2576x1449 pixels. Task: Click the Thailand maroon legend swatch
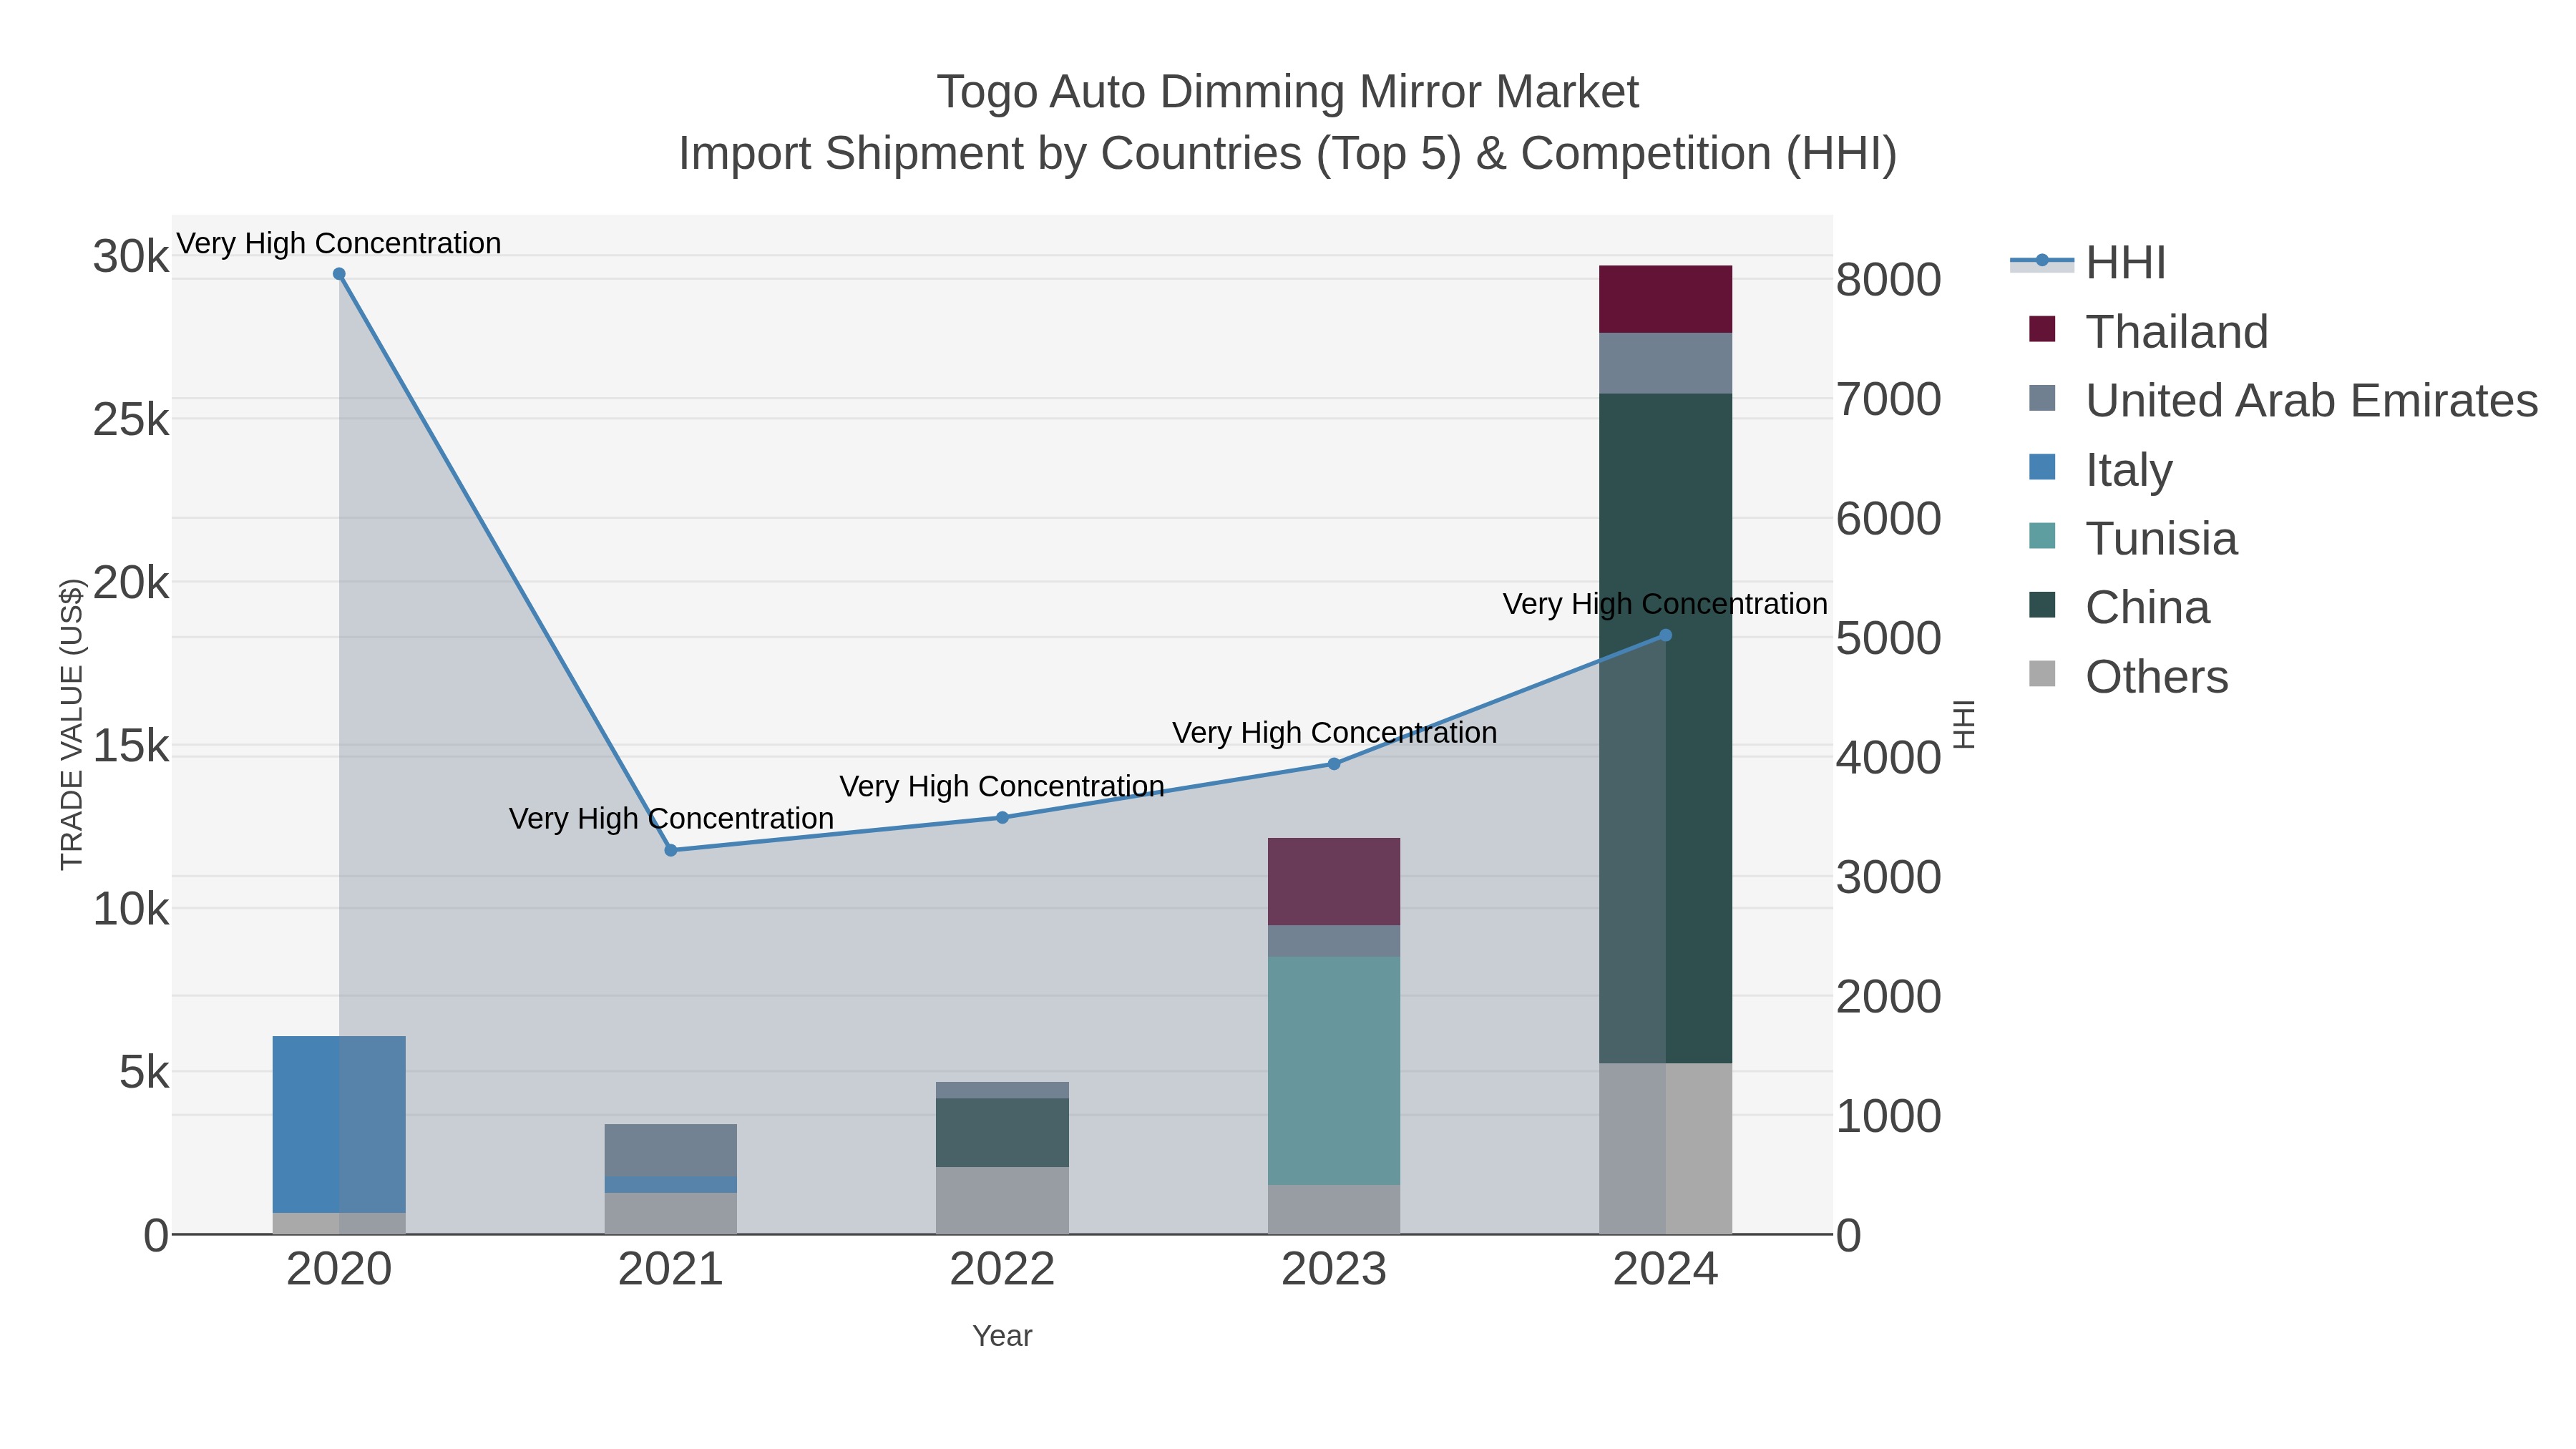(2042, 329)
